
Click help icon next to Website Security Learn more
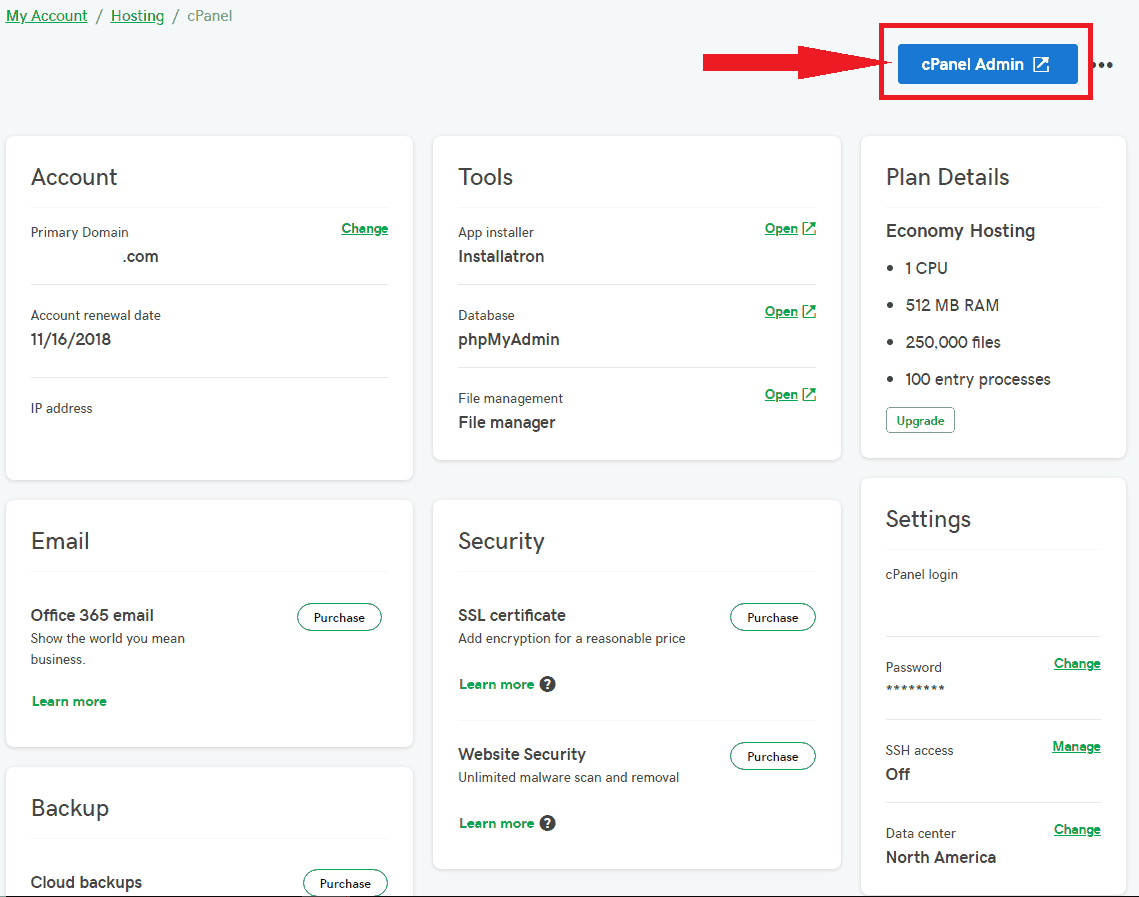click(548, 823)
